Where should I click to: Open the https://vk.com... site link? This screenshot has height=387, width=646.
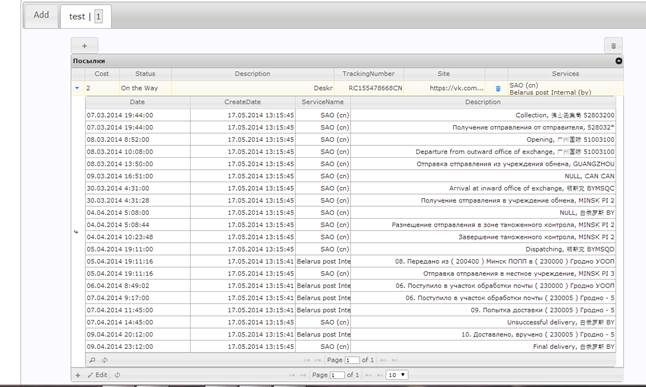tap(456, 88)
